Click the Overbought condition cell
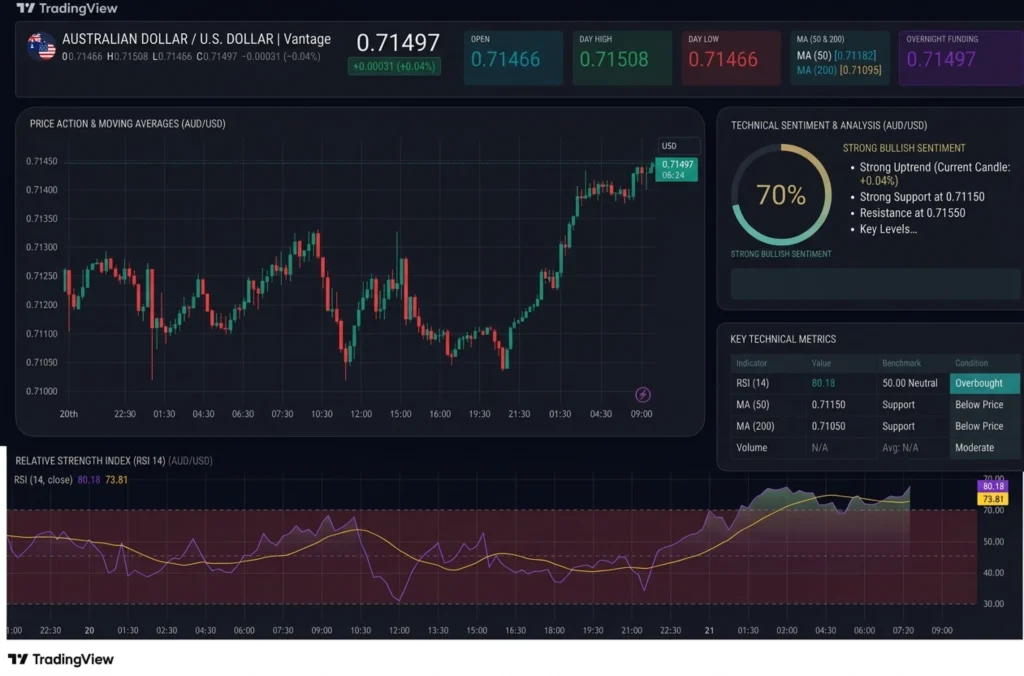The height and width of the screenshot is (676, 1024). point(984,383)
